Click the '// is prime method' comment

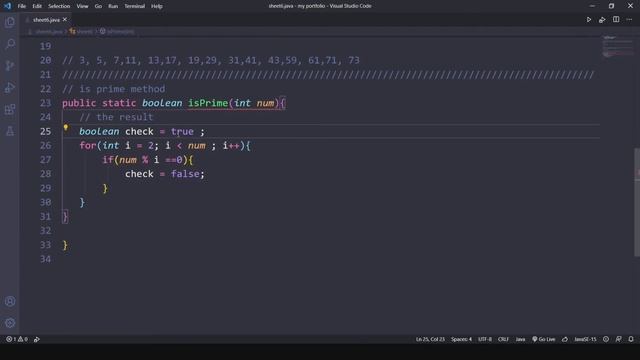pos(113,89)
